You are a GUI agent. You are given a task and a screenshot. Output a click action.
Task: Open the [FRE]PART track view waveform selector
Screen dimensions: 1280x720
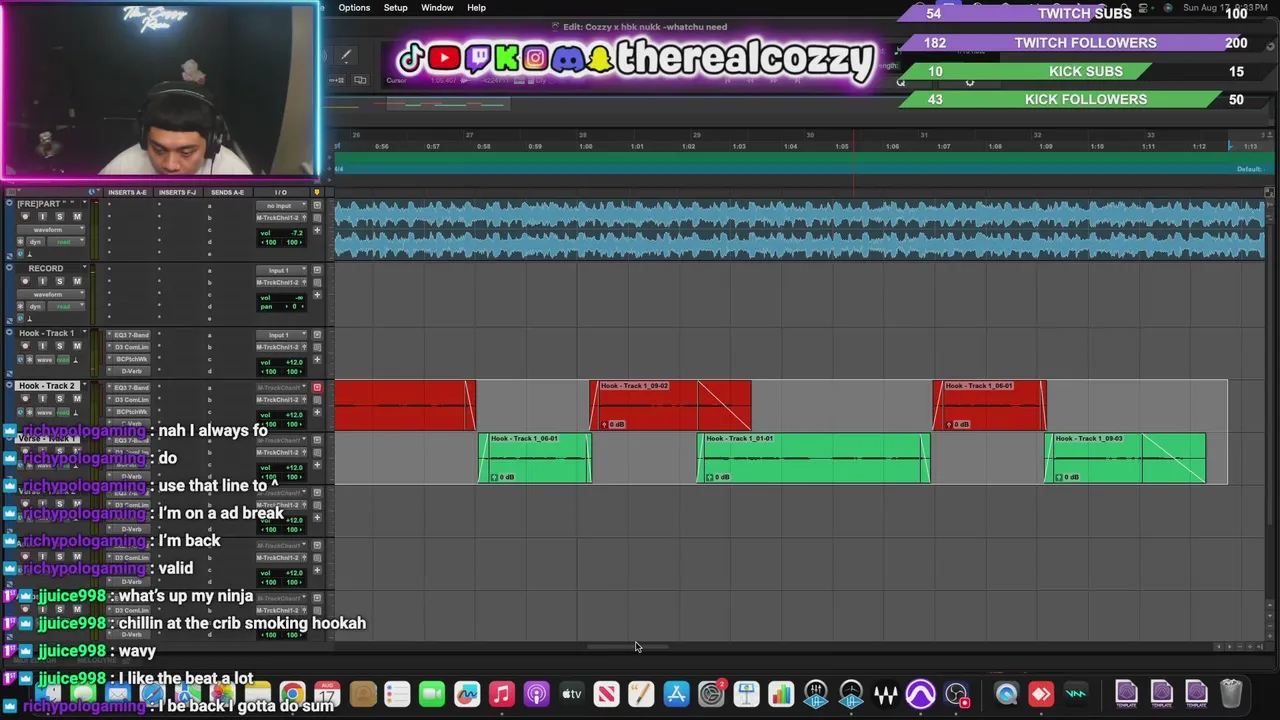[x=51, y=230]
